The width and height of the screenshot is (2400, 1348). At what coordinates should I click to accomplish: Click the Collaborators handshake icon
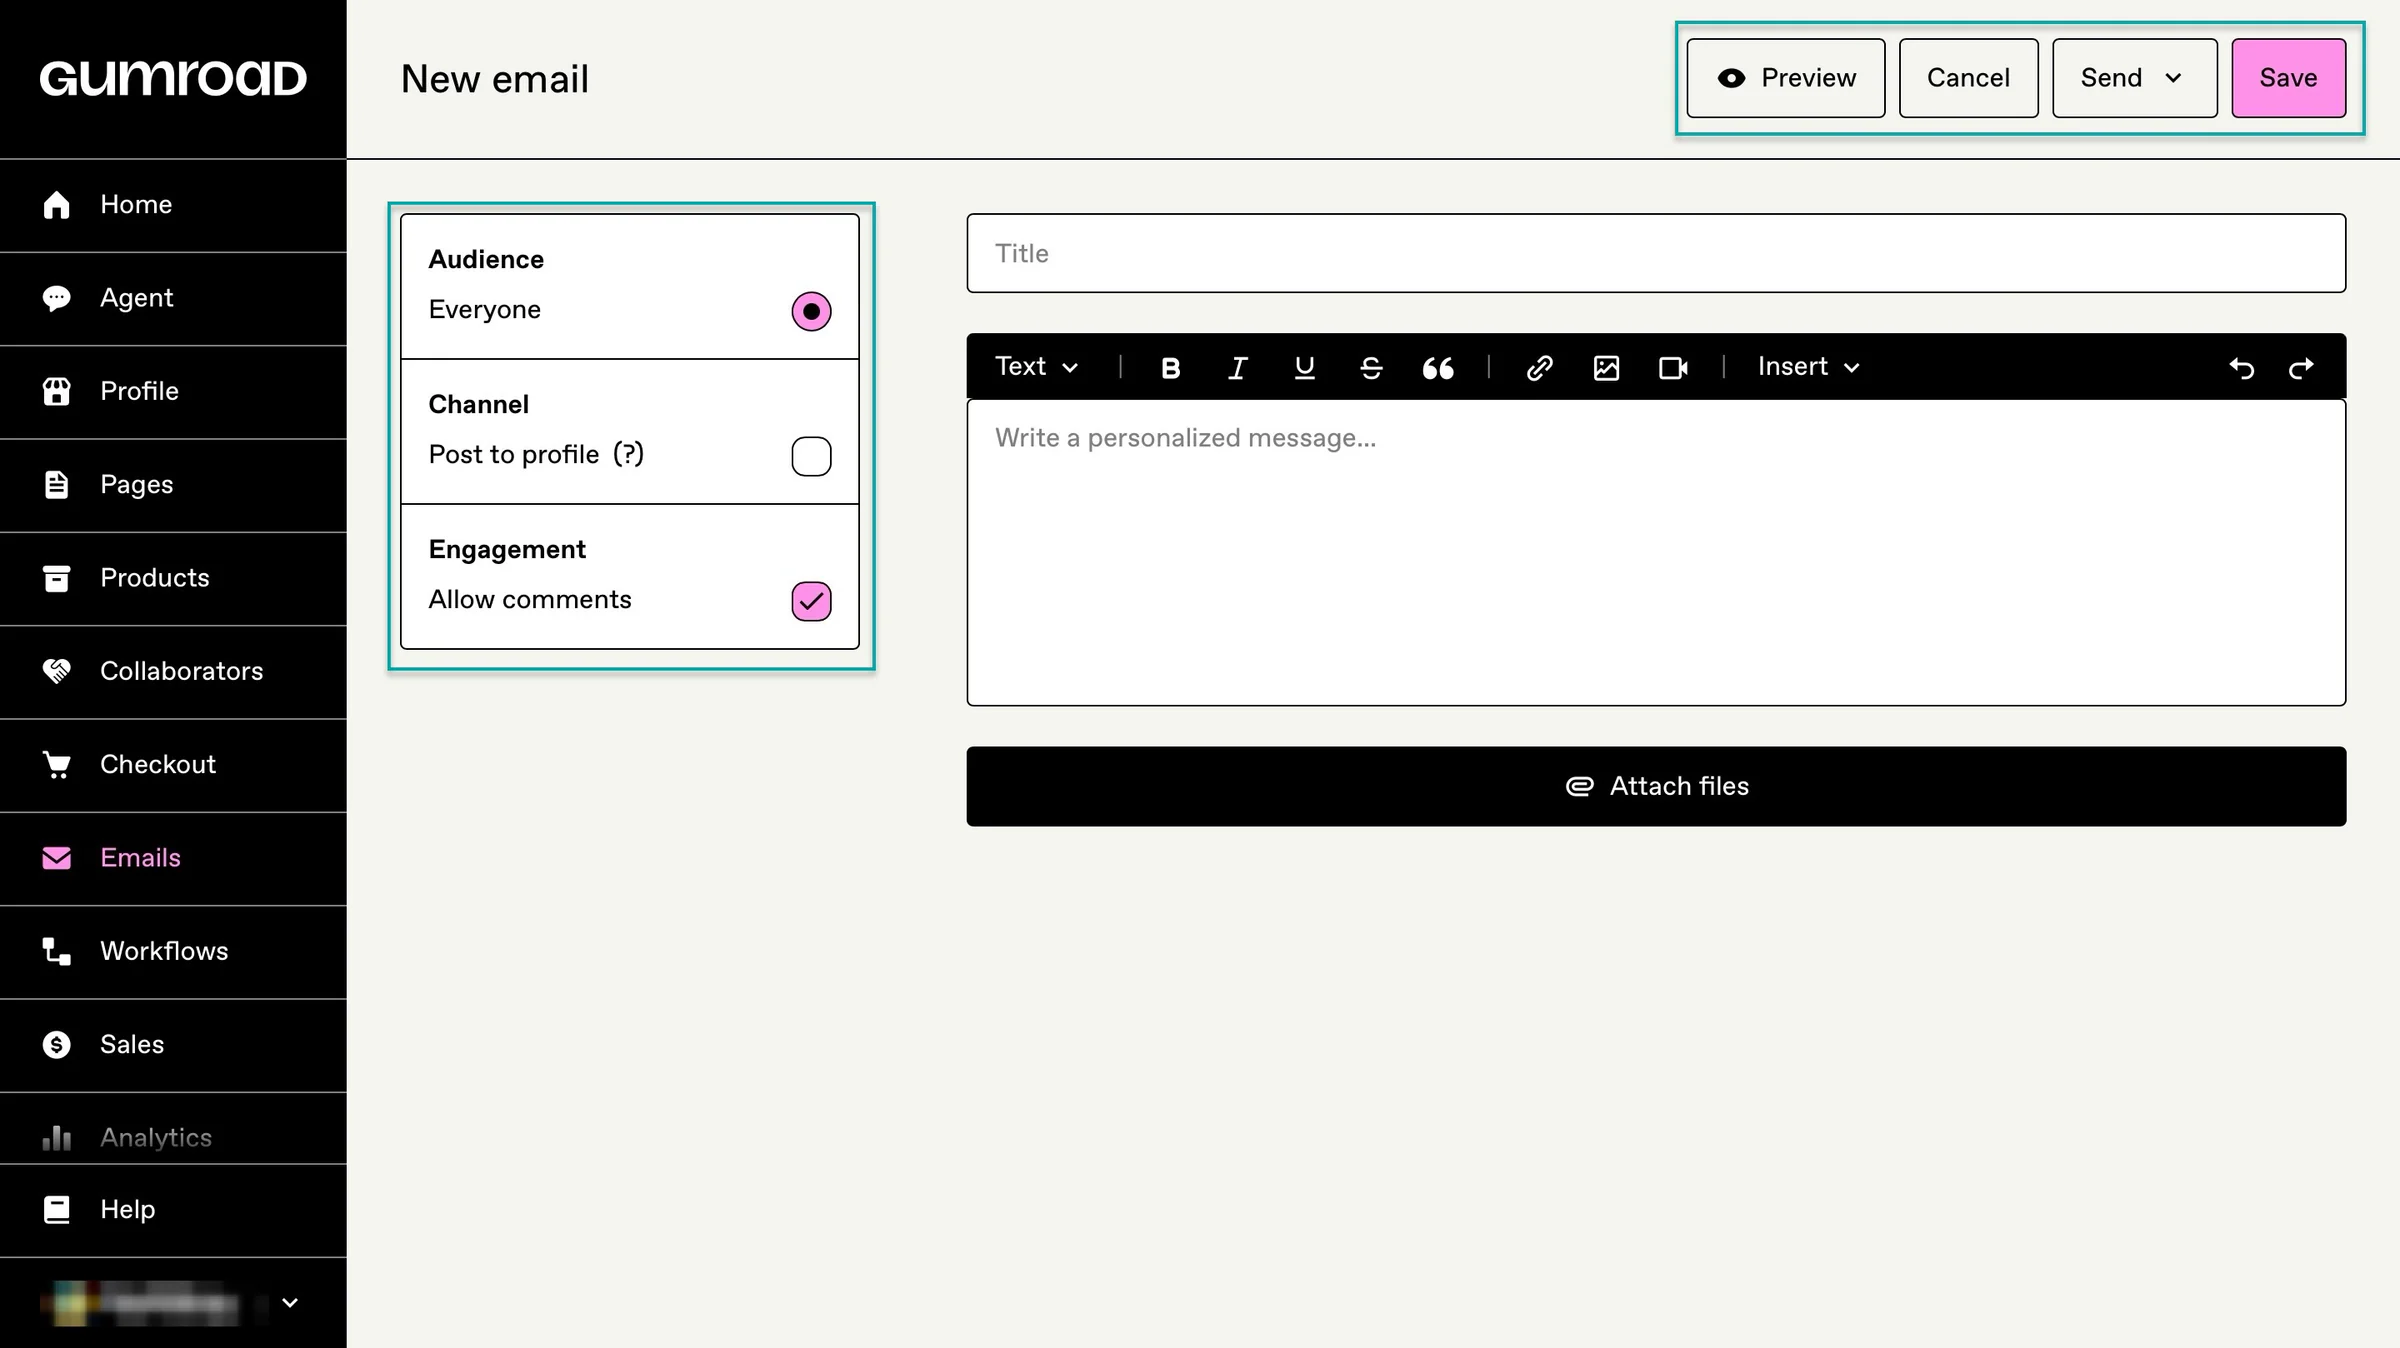[x=57, y=671]
